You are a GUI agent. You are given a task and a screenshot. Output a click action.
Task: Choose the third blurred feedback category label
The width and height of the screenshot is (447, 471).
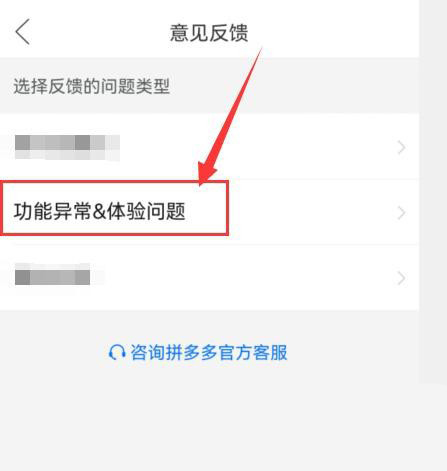[x=52, y=274]
